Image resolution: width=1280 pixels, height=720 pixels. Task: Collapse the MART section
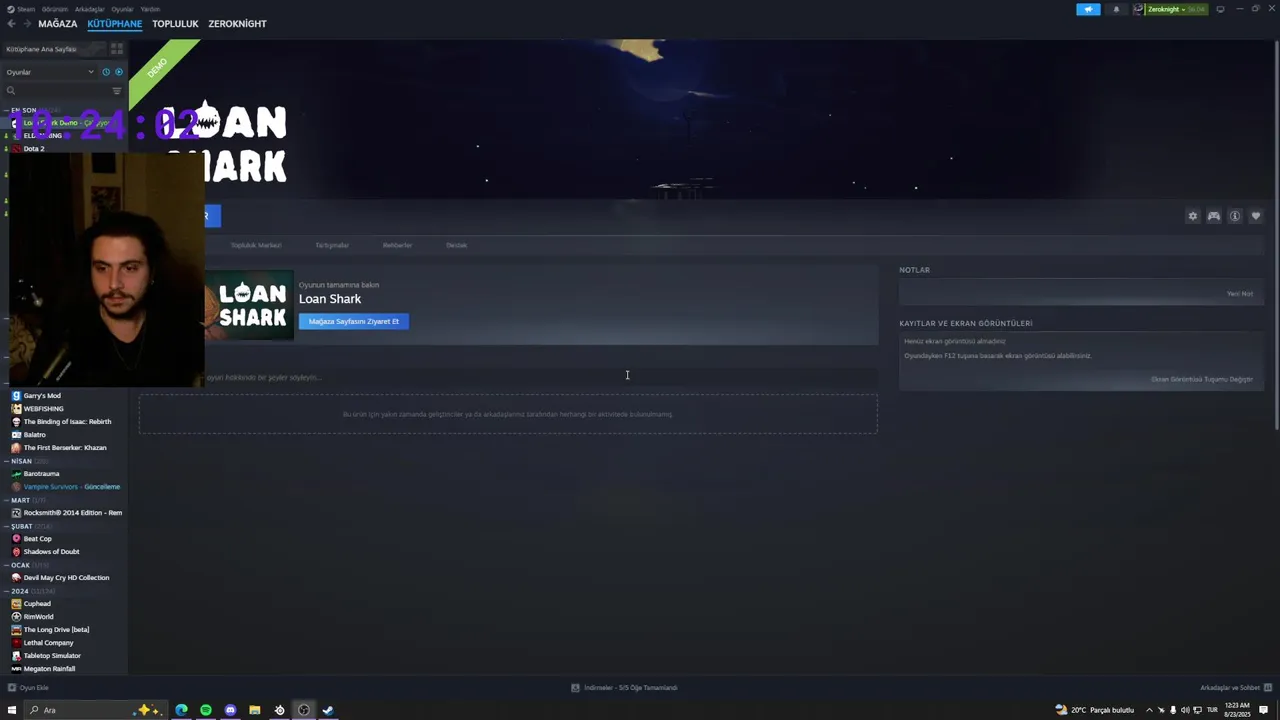(x=7, y=500)
